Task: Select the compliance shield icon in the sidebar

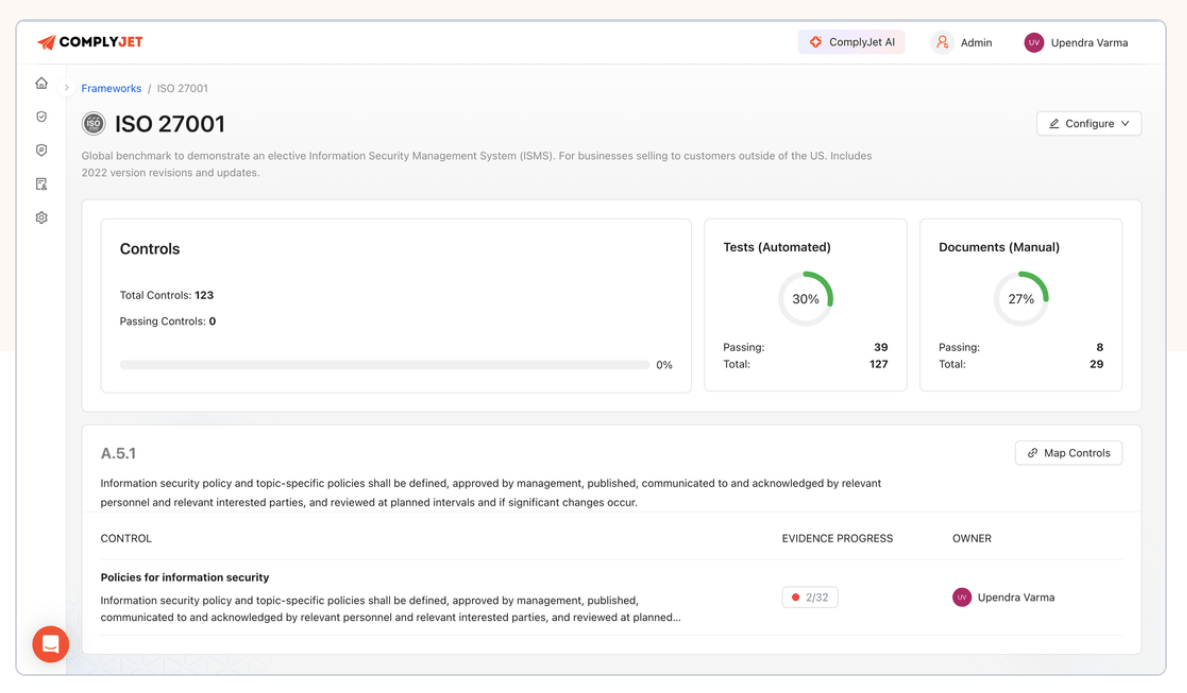Action: (x=41, y=116)
